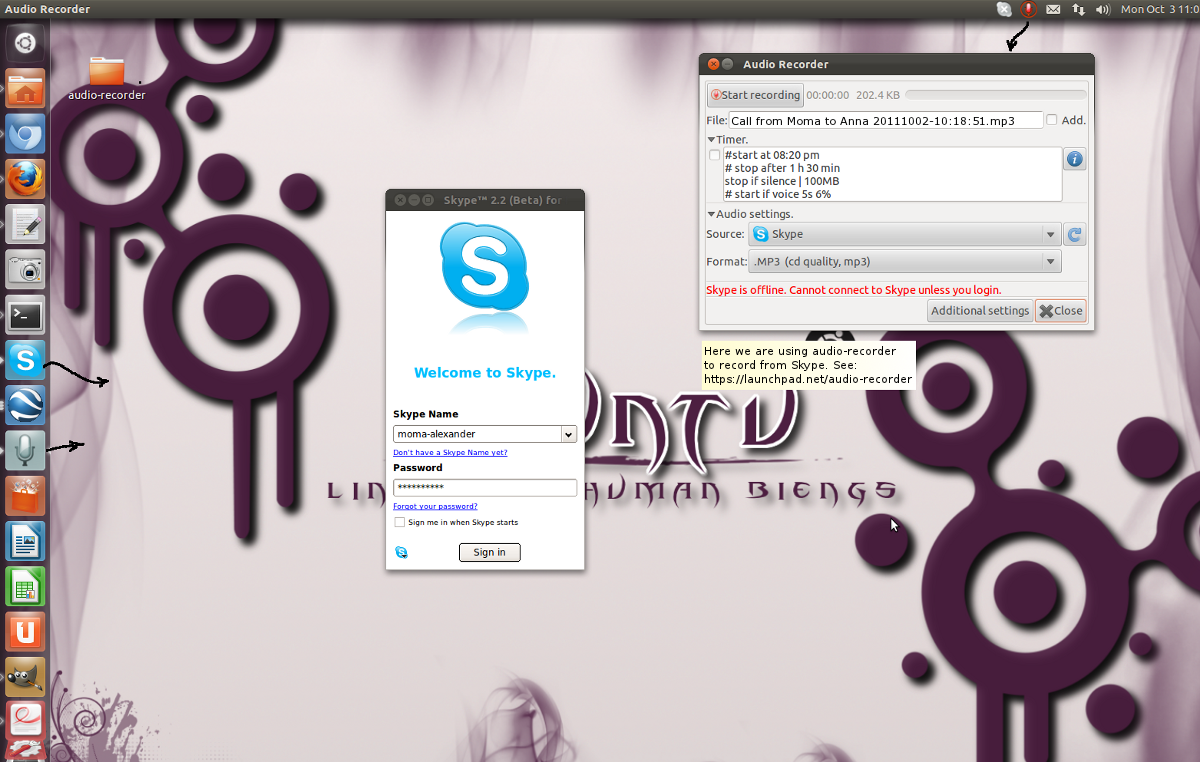Viewport: 1200px width, 762px height.
Task: Check Sign me in when Skype starts
Action: 400,522
